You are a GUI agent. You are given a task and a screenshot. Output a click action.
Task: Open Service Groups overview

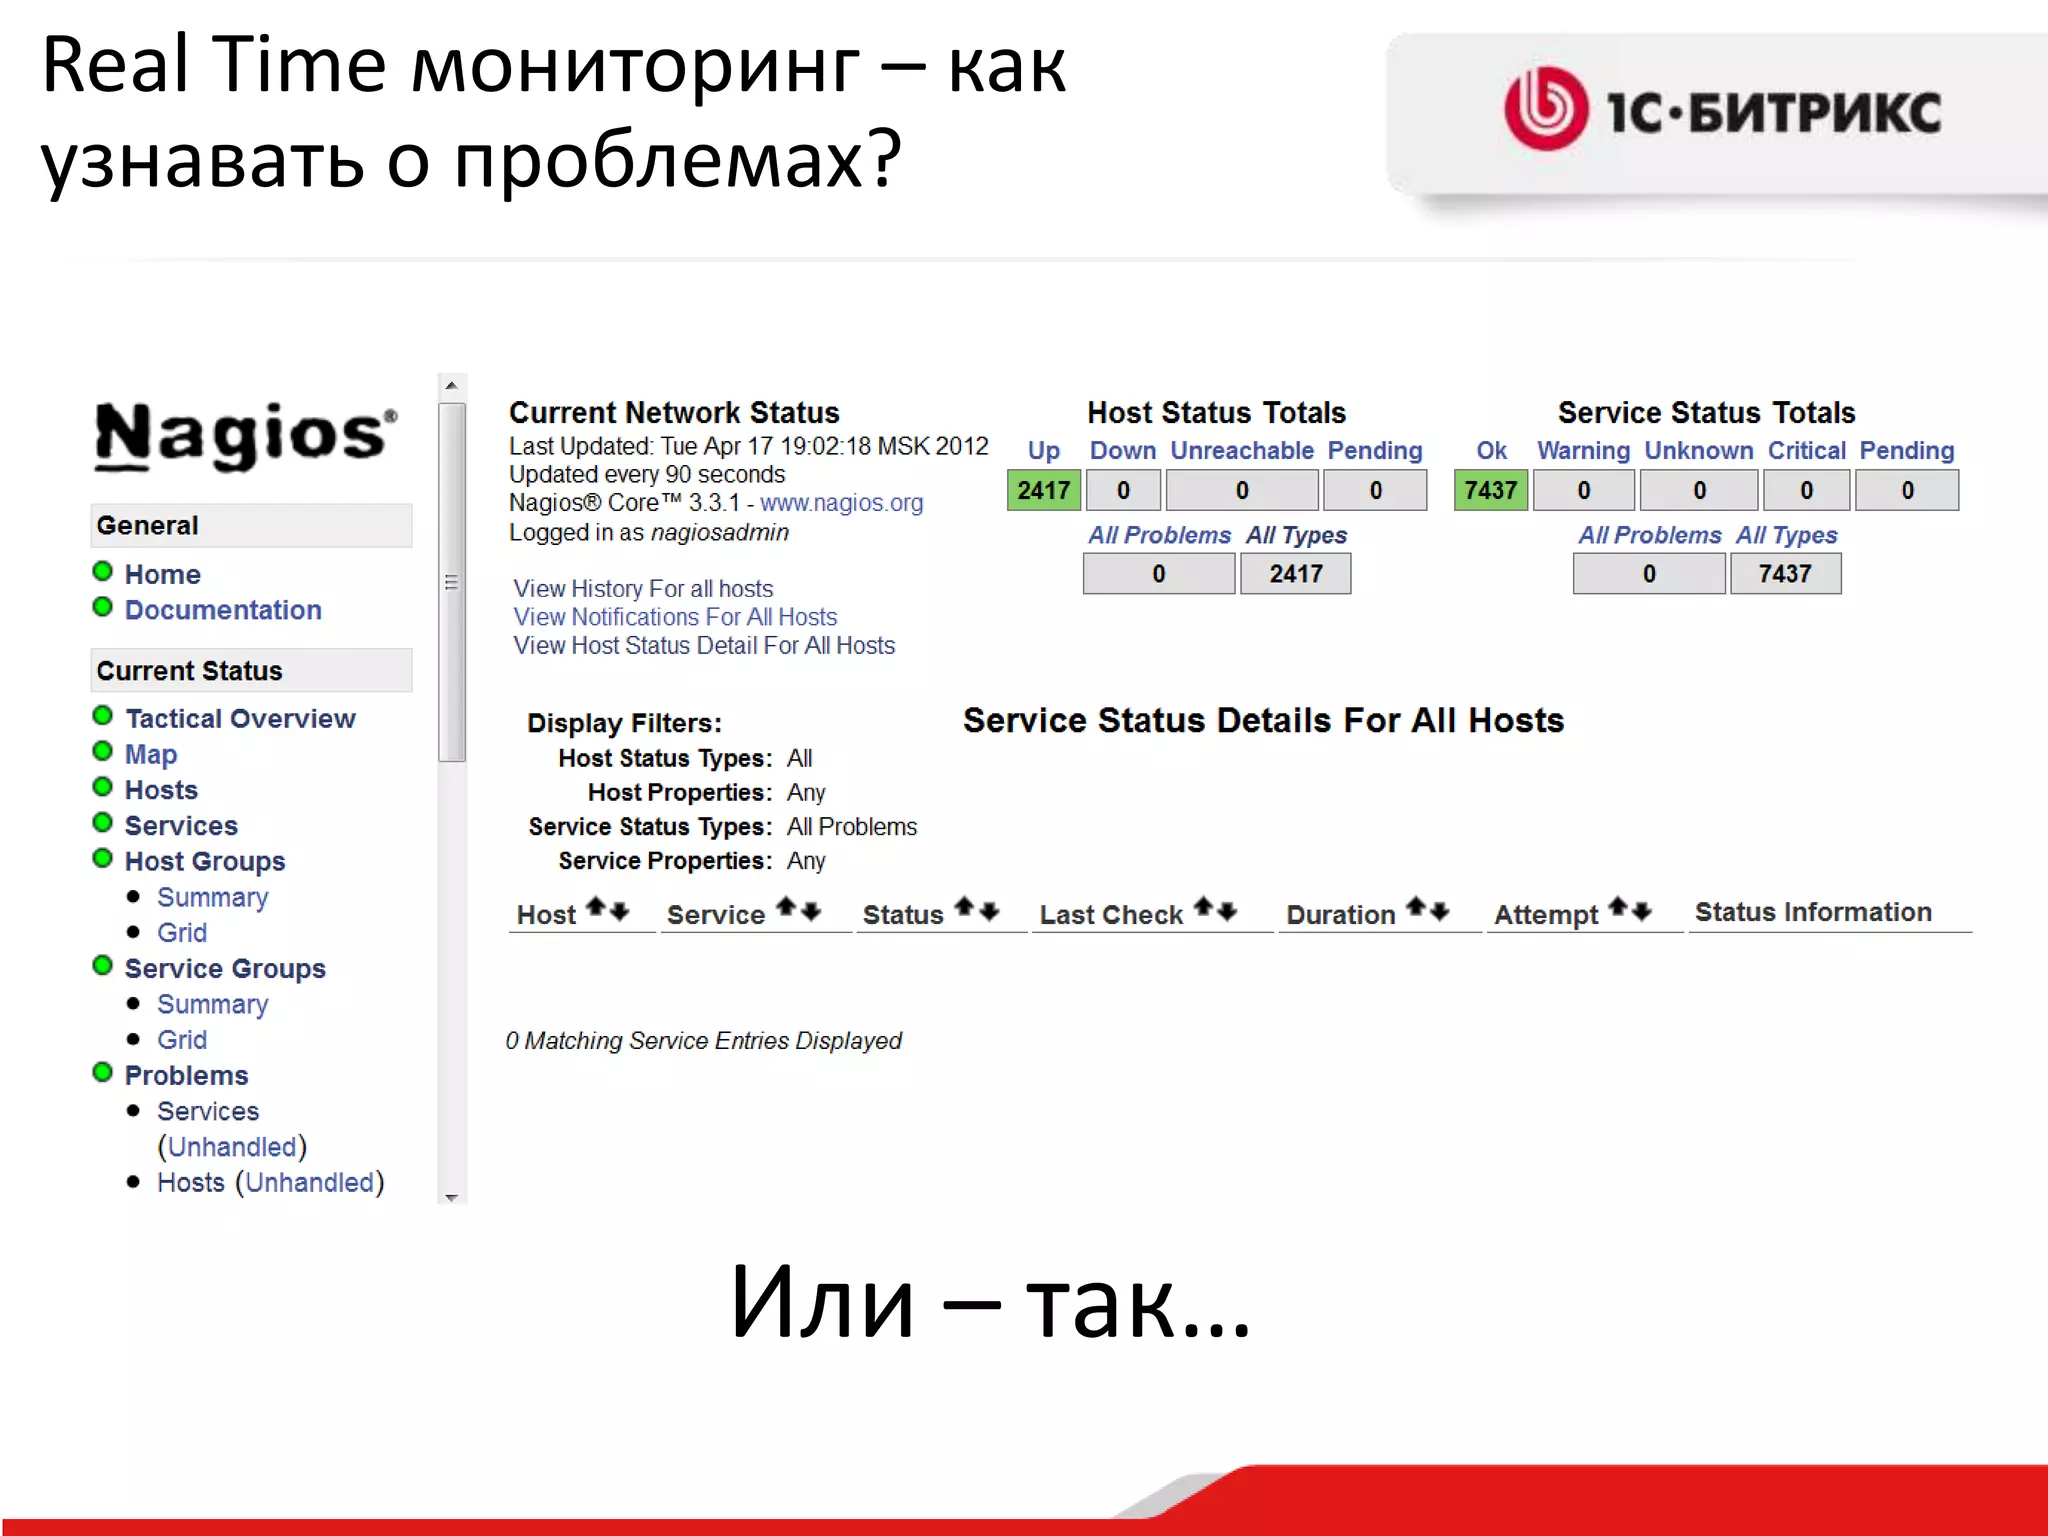click(x=225, y=969)
